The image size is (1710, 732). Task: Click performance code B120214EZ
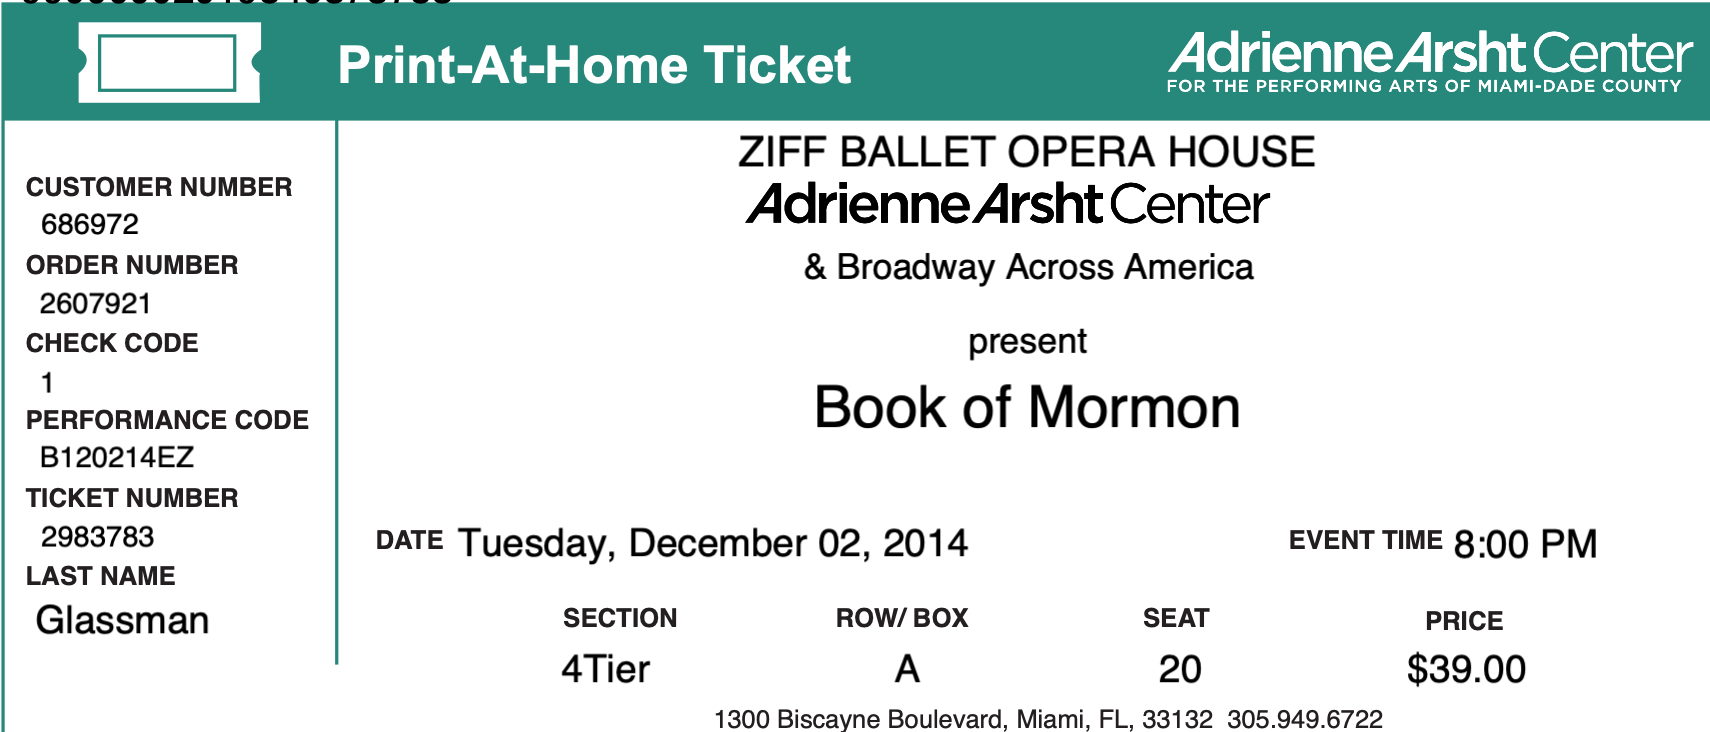click(x=117, y=457)
